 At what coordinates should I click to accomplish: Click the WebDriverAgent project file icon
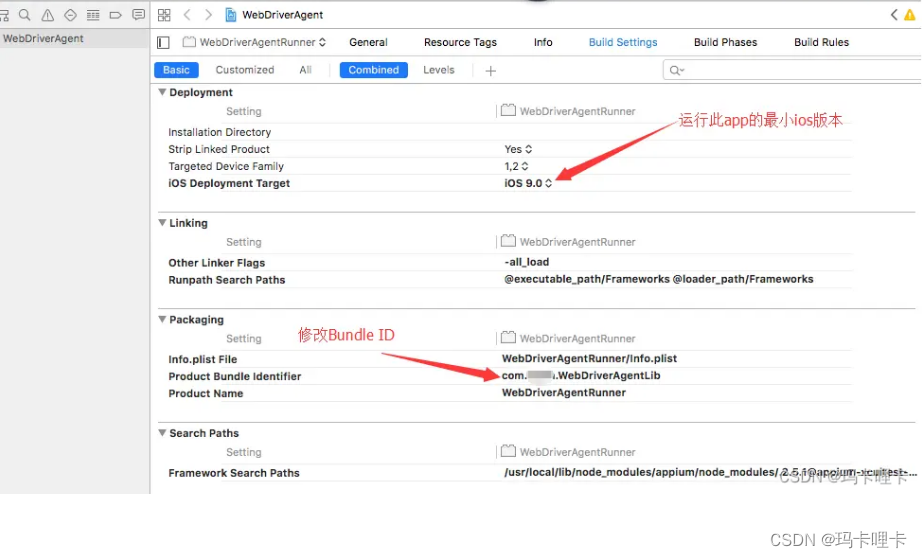click(x=230, y=15)
